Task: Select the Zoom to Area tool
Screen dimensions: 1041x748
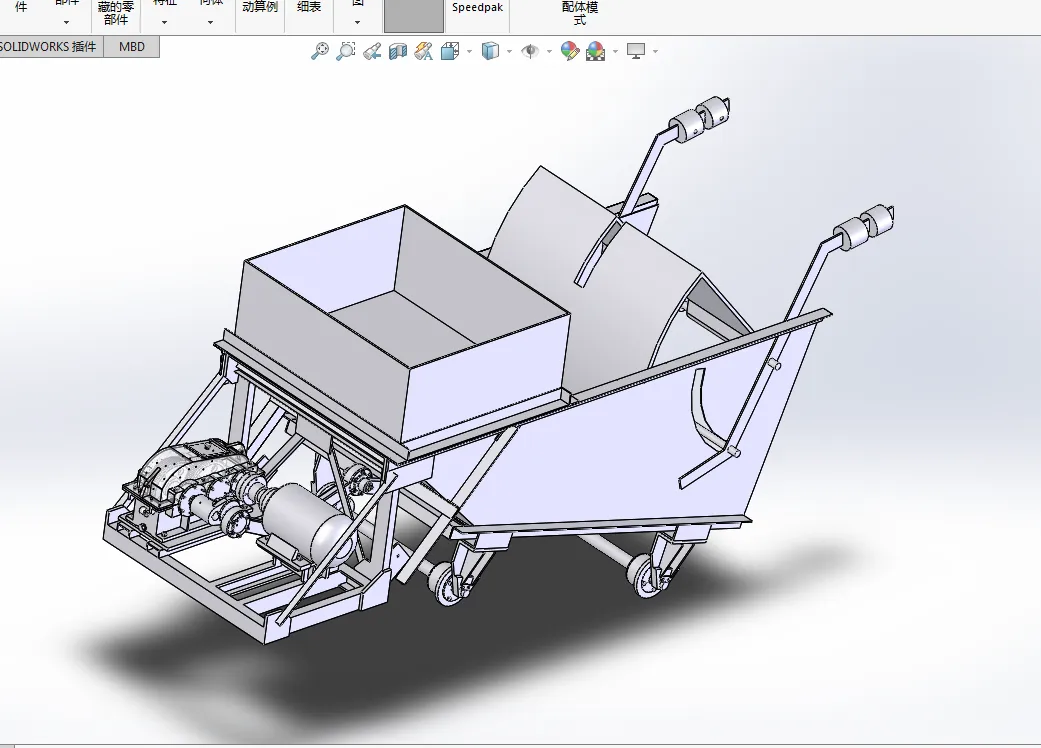Action: click(x=346, y=51)
